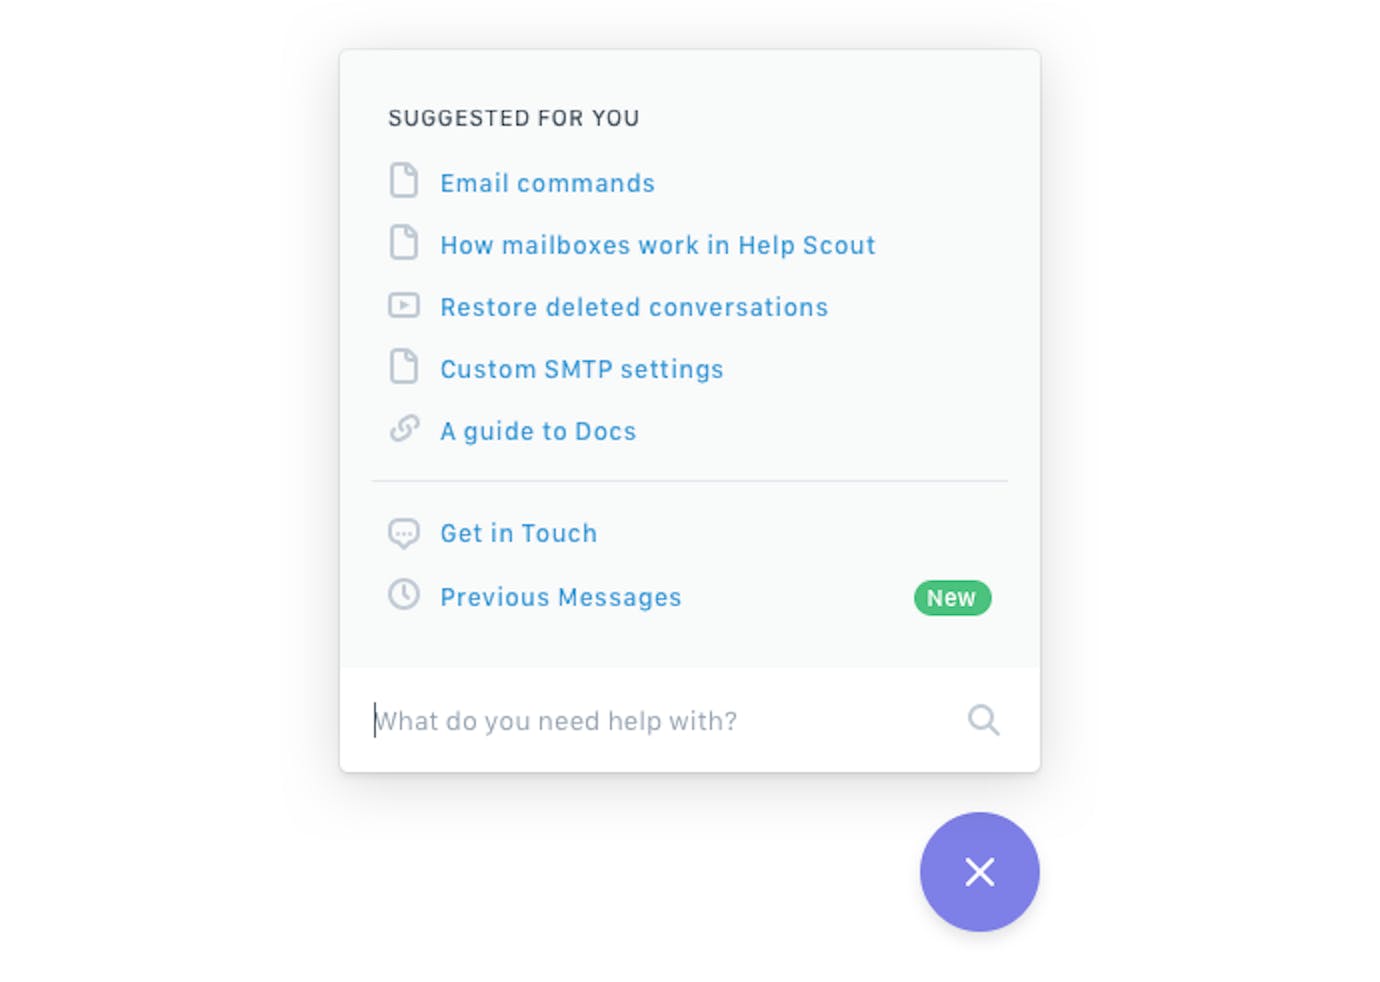Focus the What do you need help with field
1380x982 pixels.
tap(660, 720)
